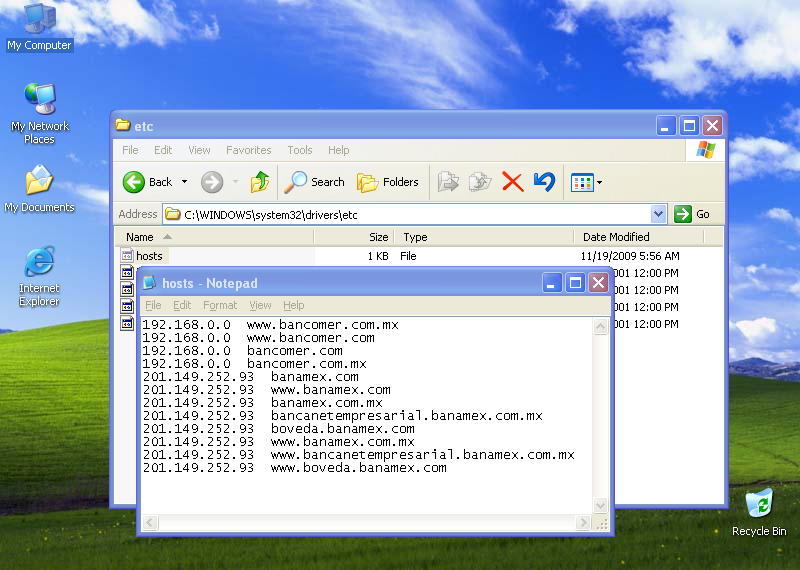
Task: Open View menu in Notepad
Action: pyautogui.click(x=260, y=305)
